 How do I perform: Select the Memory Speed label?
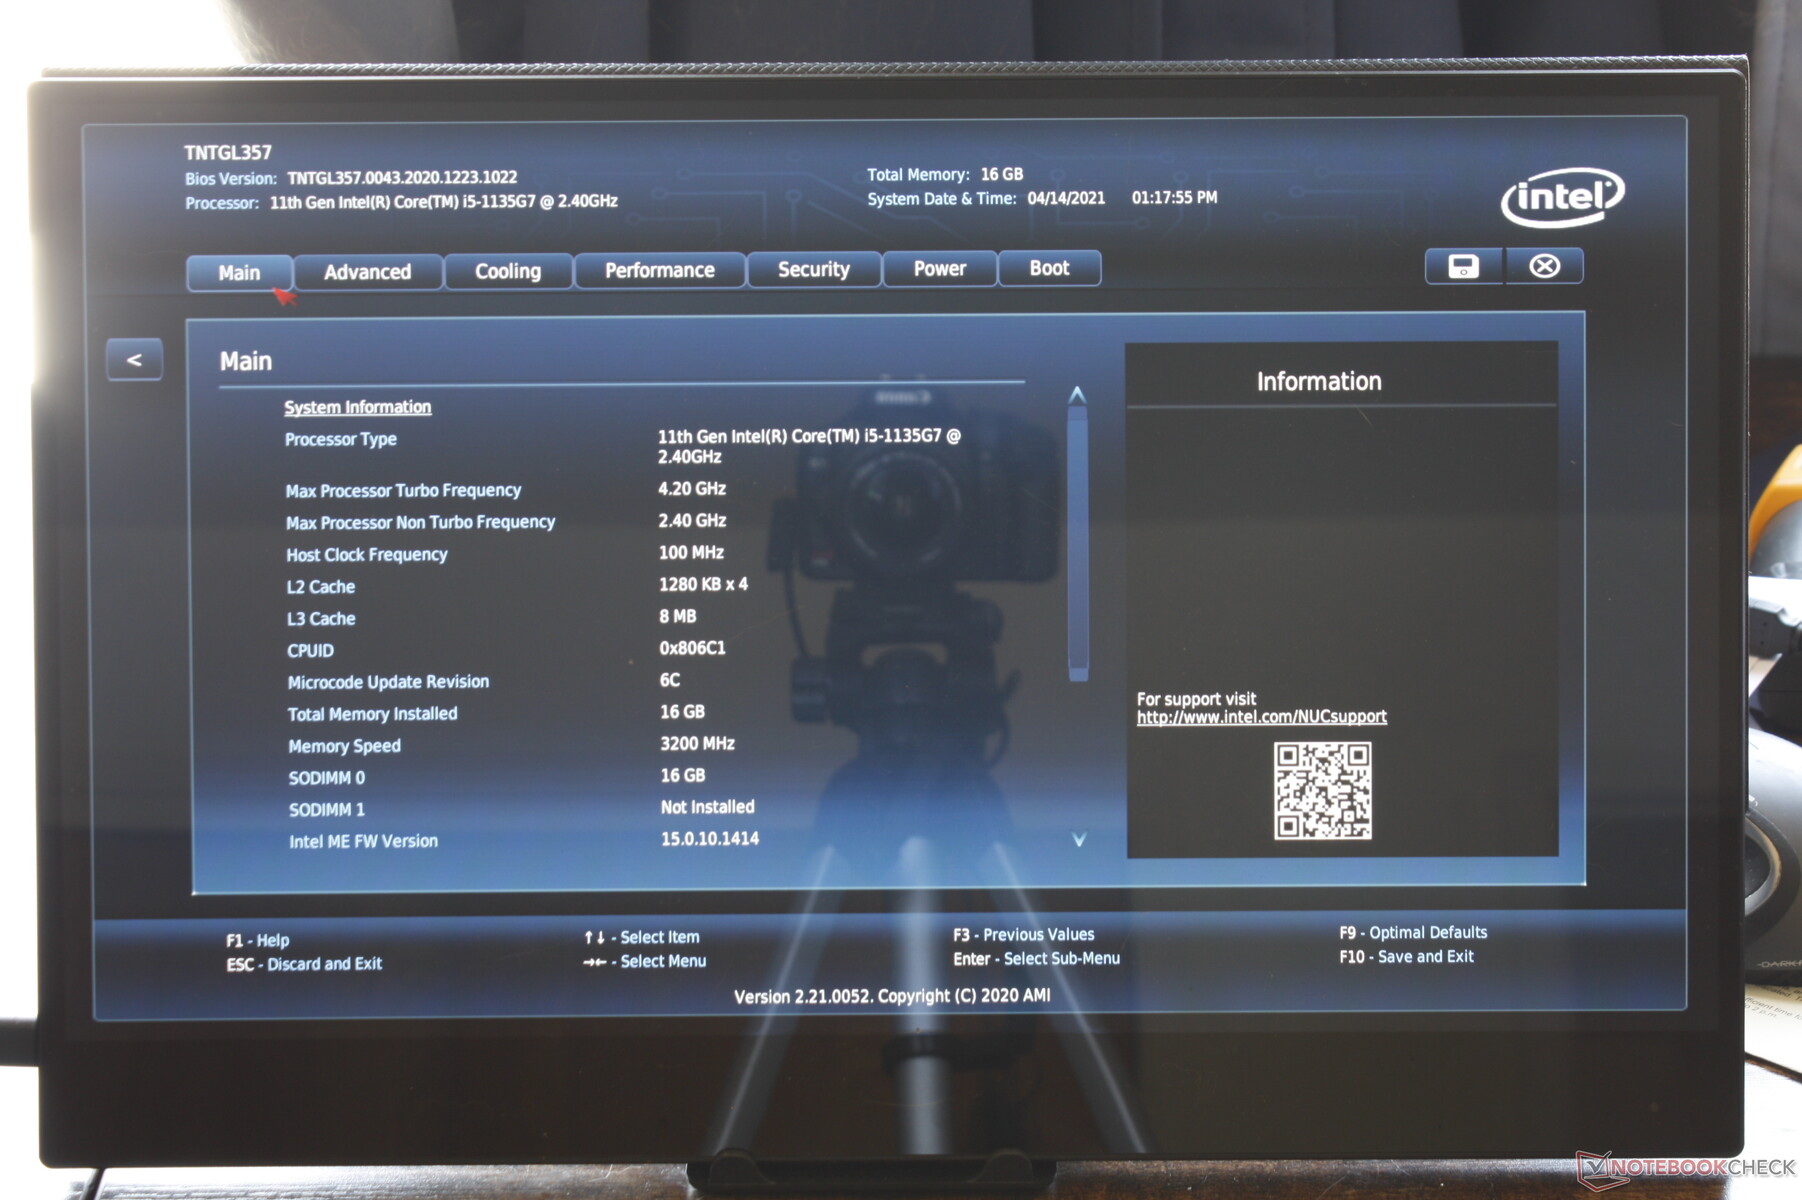click(x=344, y=746)
